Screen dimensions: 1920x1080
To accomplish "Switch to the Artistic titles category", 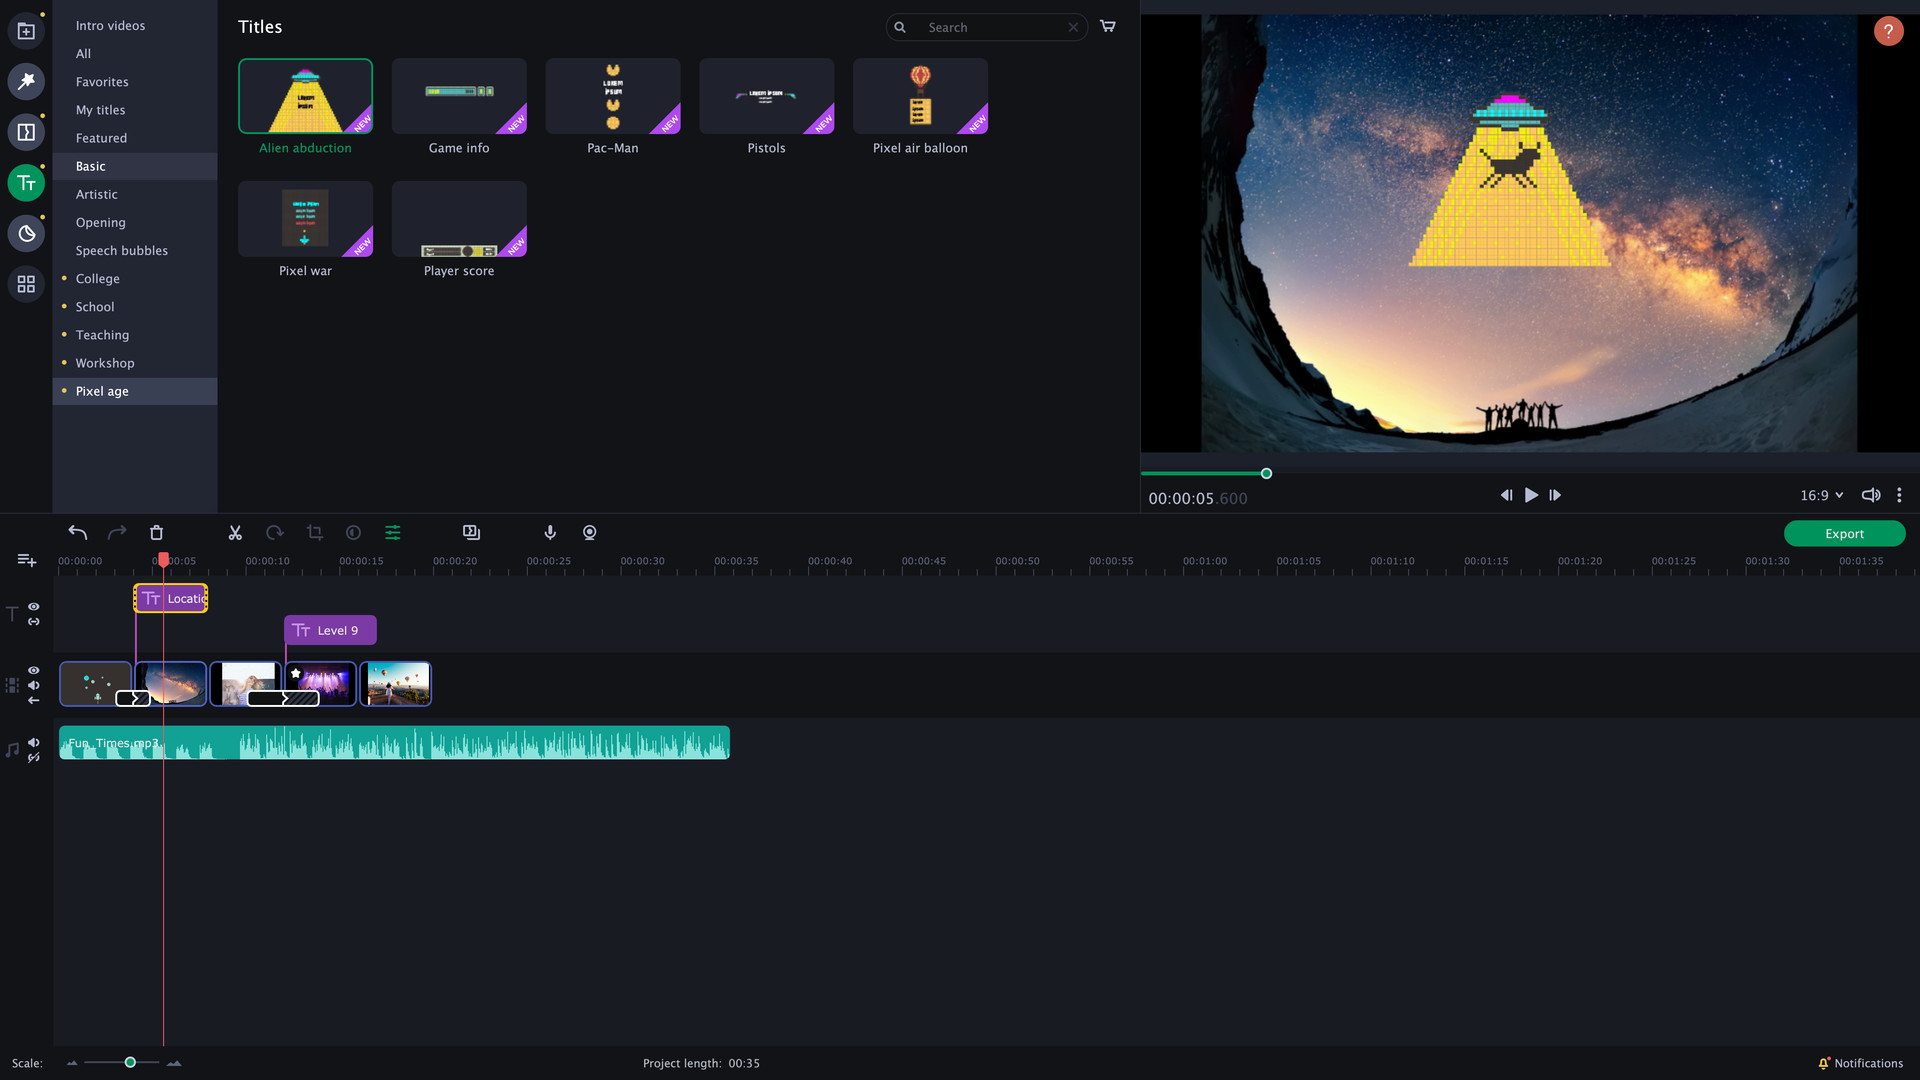I will pyautogui.click(x=97, y=194).
